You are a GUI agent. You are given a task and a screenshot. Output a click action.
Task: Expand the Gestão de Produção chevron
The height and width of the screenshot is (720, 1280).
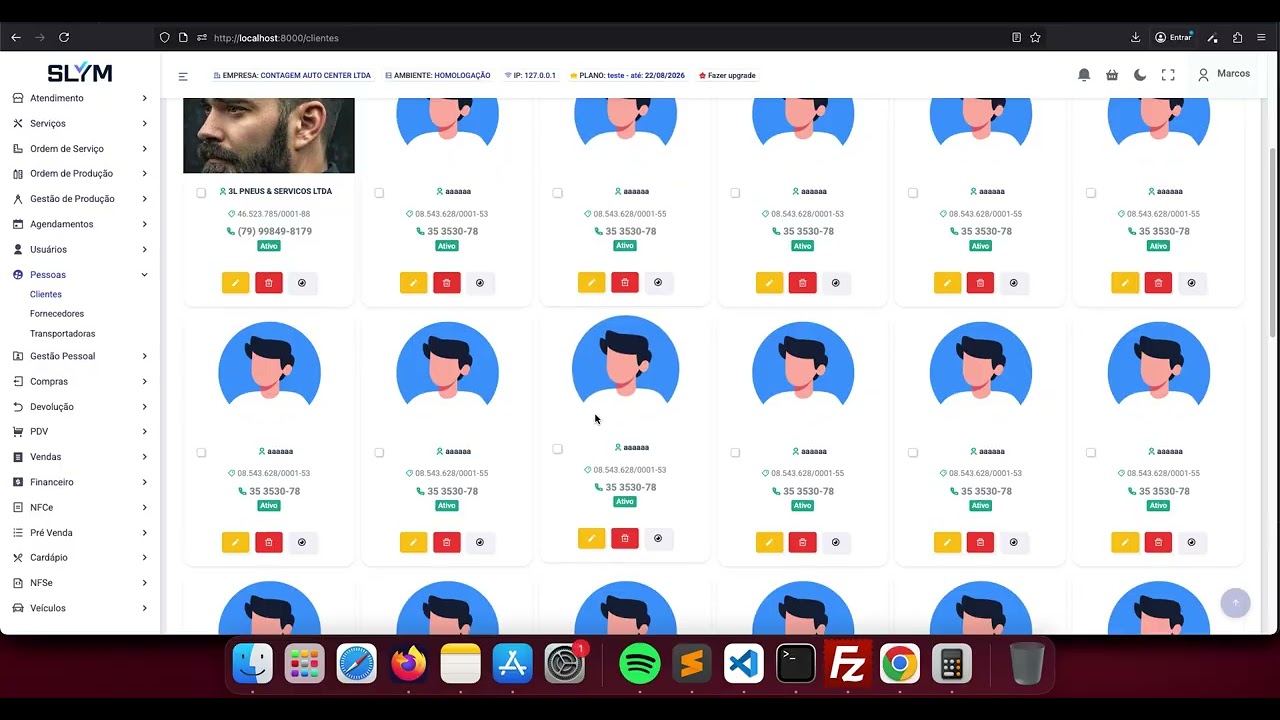pos(144,199)
